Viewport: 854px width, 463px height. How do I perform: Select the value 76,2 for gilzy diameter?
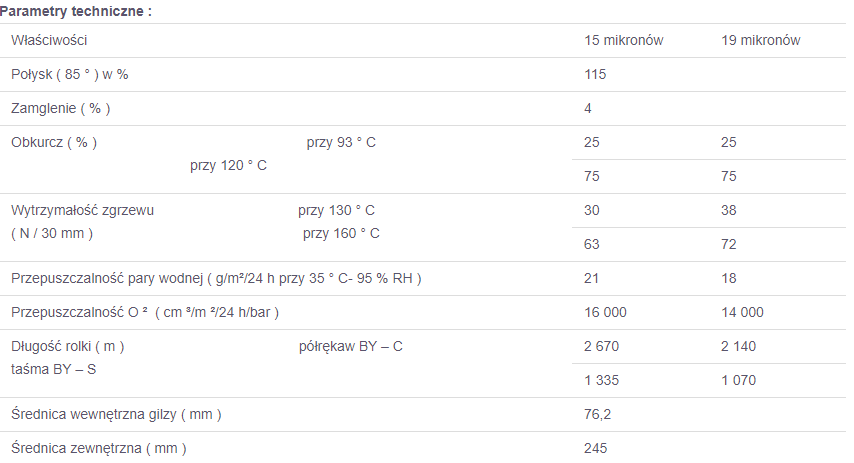(x=597, y=415)
